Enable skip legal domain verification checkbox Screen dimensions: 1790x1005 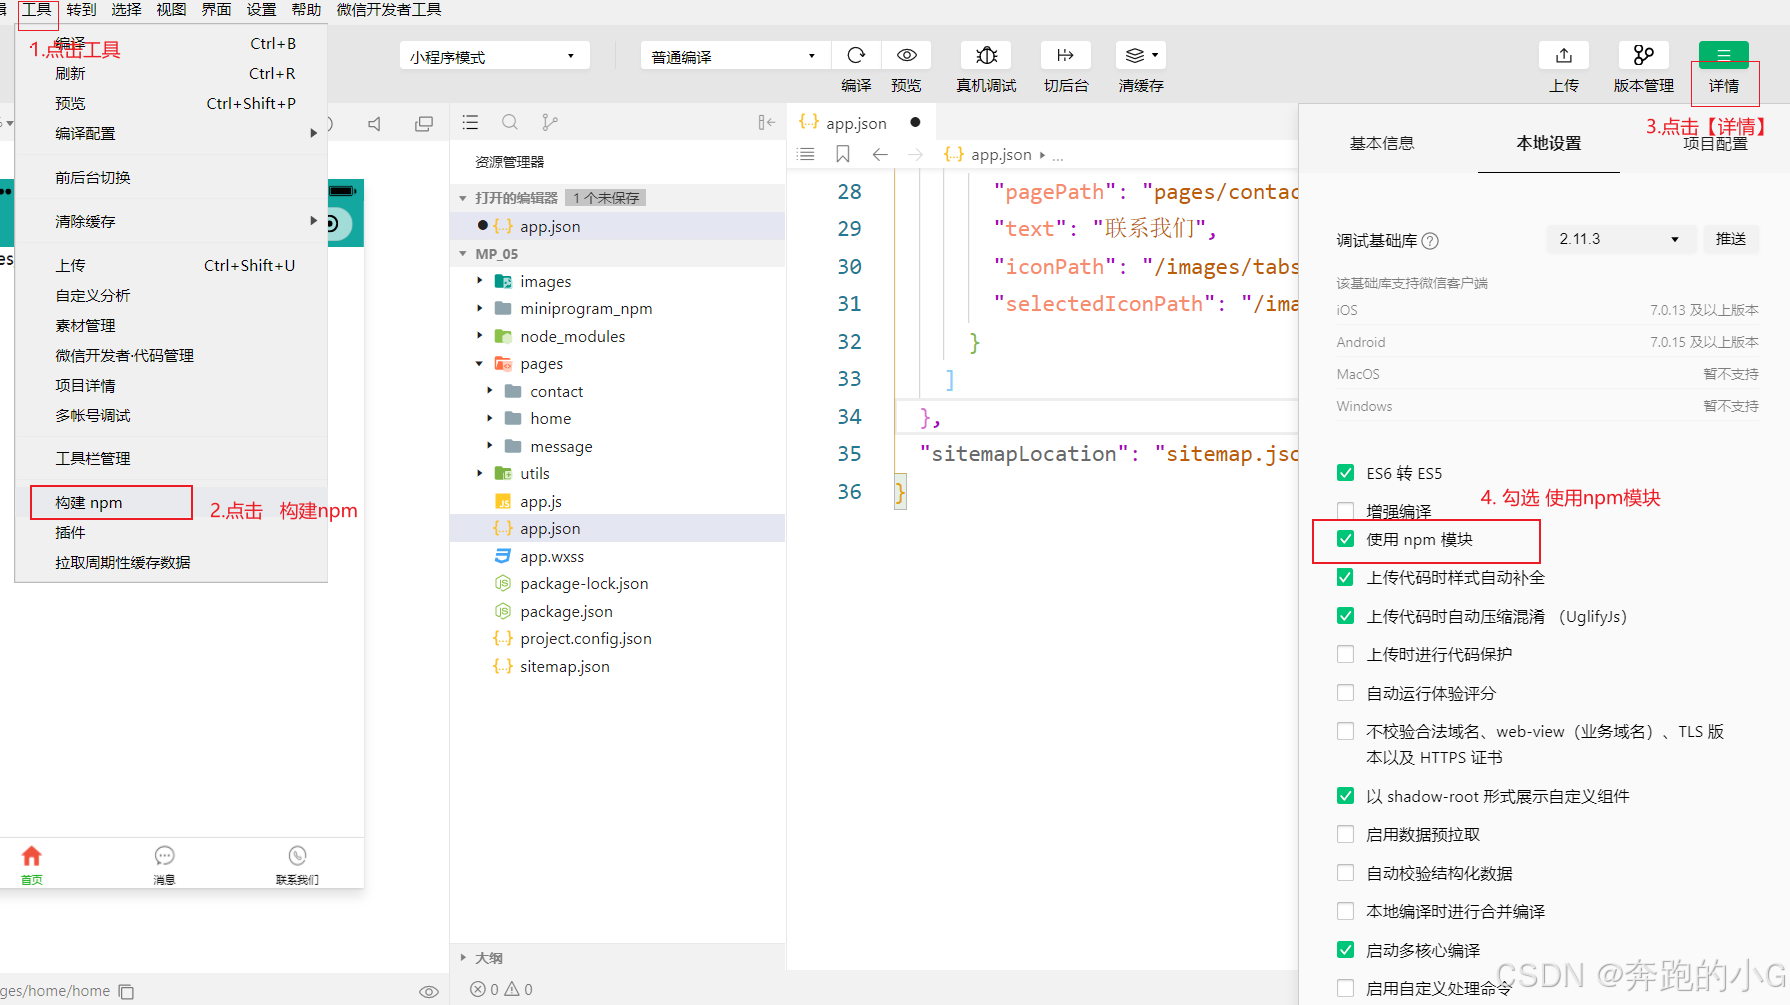pyautogui.click(x=1345, y=731)
